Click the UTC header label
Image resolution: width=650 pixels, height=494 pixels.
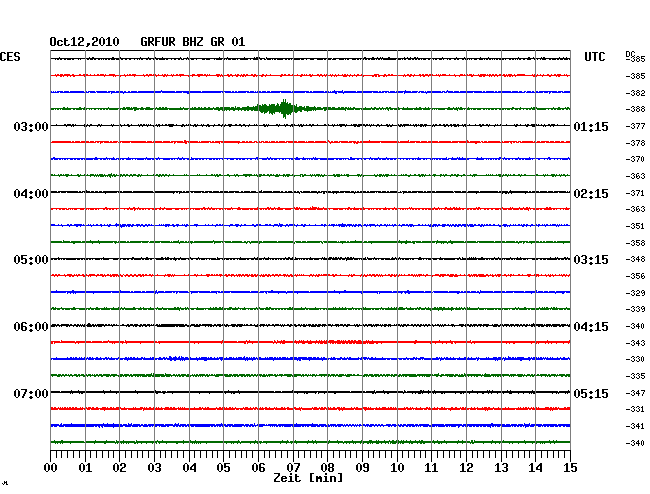pos(595,57)
